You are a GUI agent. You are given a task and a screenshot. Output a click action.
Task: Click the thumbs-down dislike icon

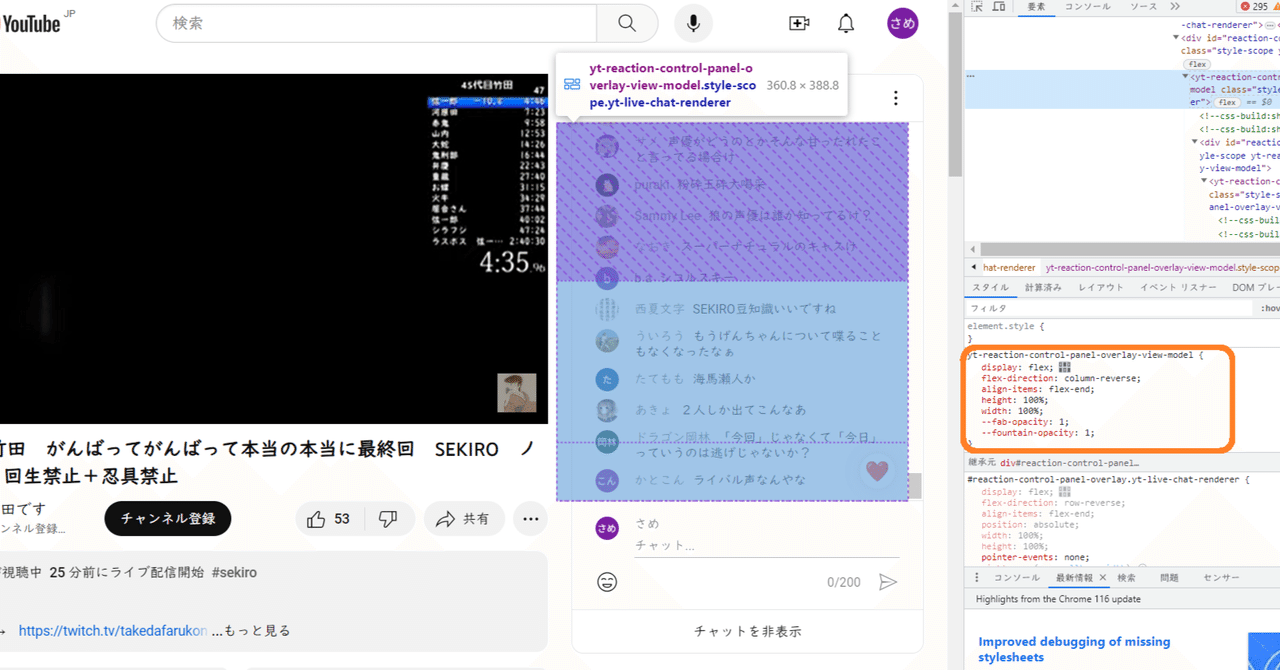[389, 518]
